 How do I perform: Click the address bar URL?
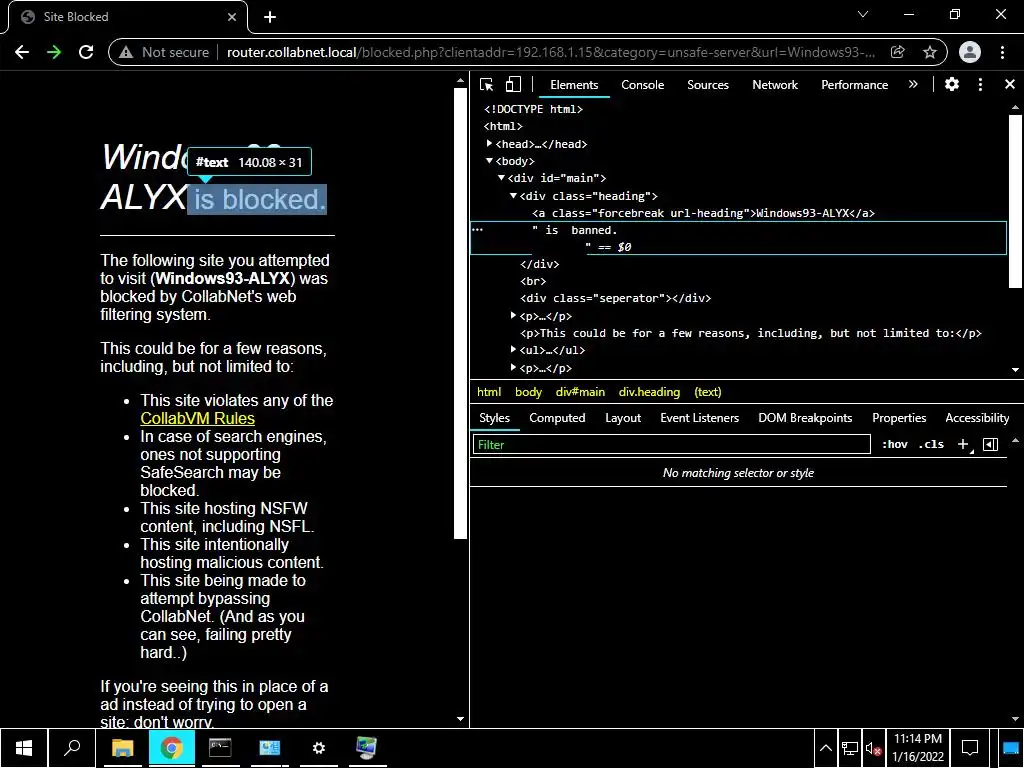(x=551, y=52)
